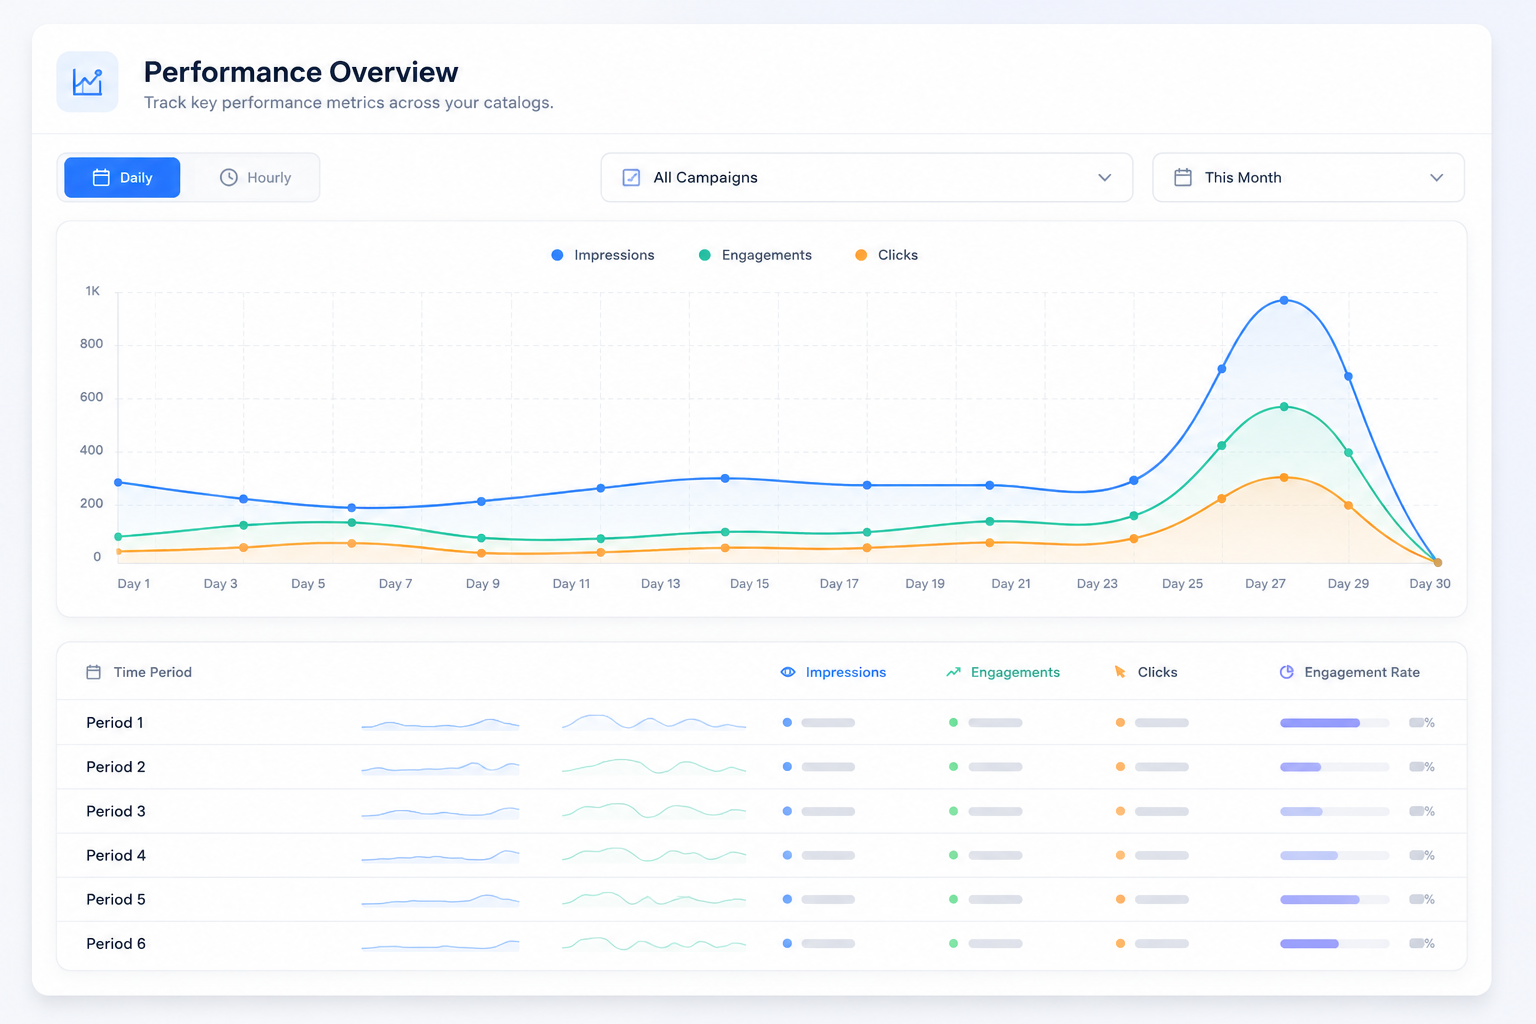
Task: Click the clock icon beside Hourly
Action: 229,177
